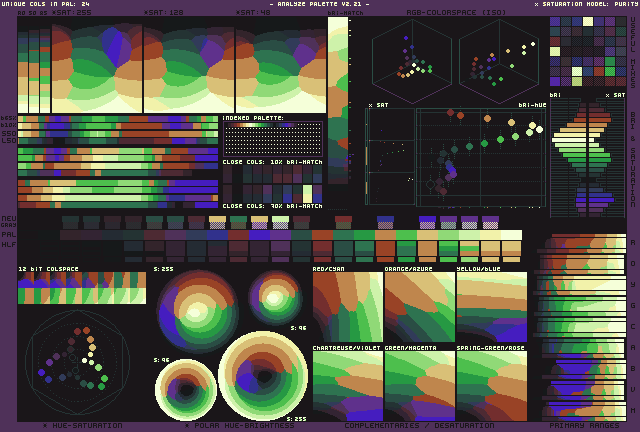Click the 'INDEXED PALETTE:' label
640x432 pixels.
tap(253, 118)
